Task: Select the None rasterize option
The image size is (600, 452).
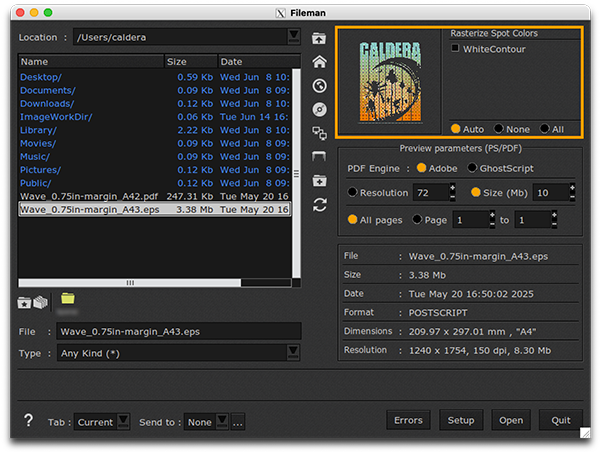Action: pos(497,129)
